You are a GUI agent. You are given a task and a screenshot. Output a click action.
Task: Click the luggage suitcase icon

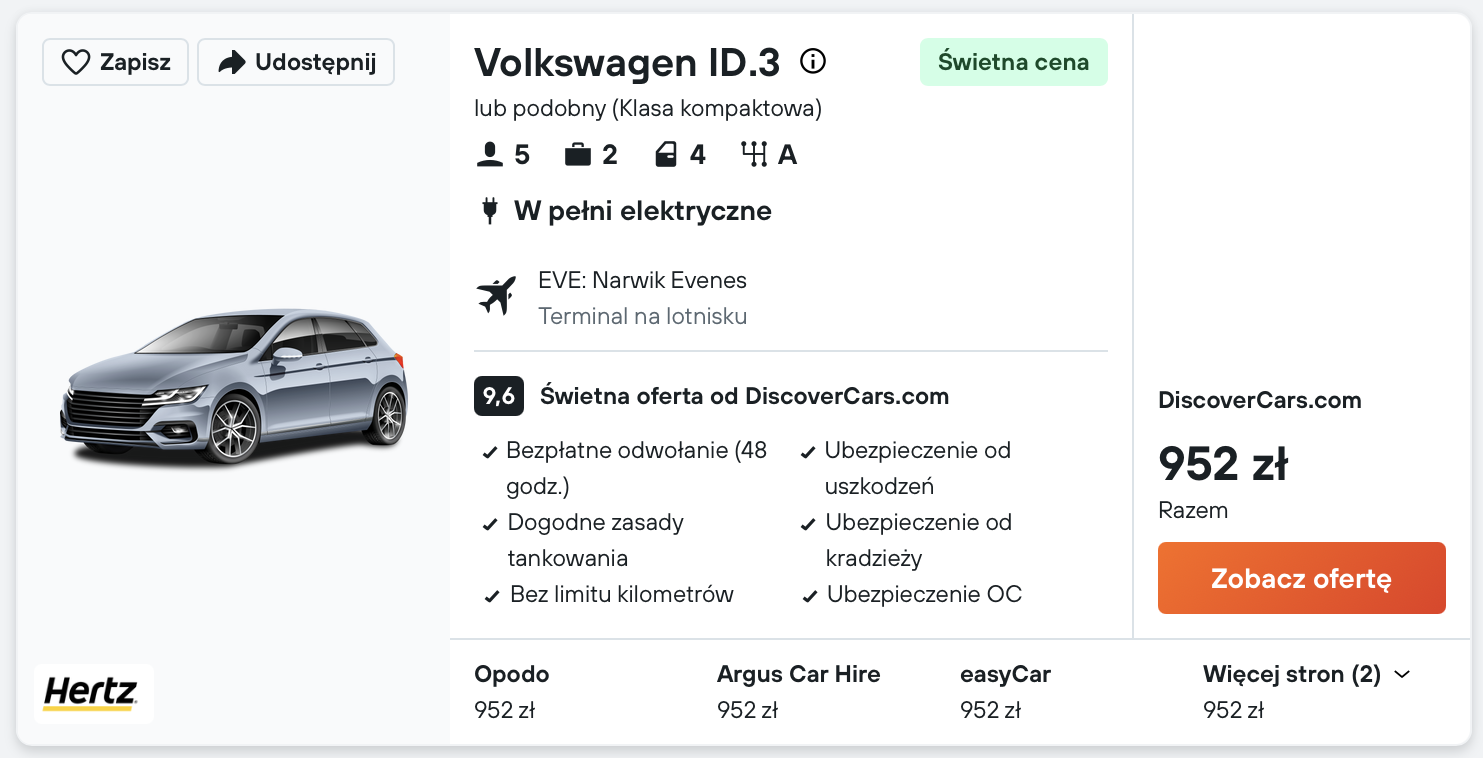point(577,155)
